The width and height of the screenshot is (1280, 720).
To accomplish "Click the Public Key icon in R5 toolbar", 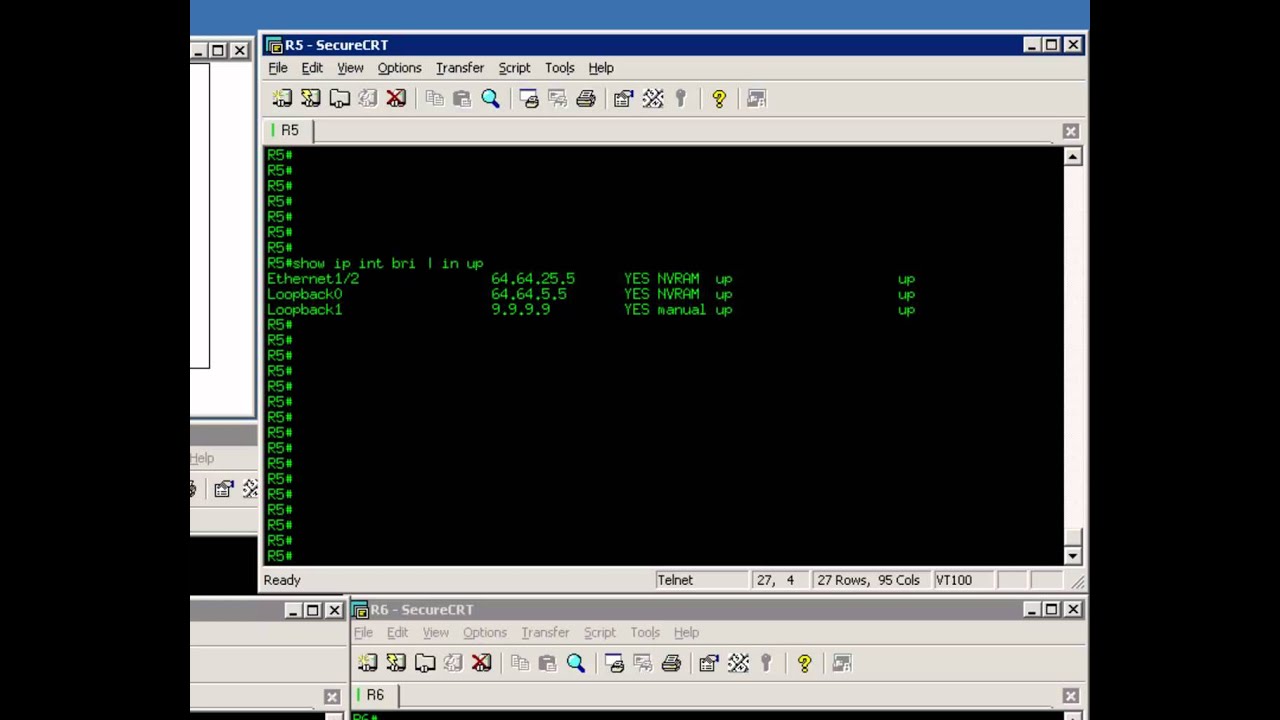I will [681, 98].
